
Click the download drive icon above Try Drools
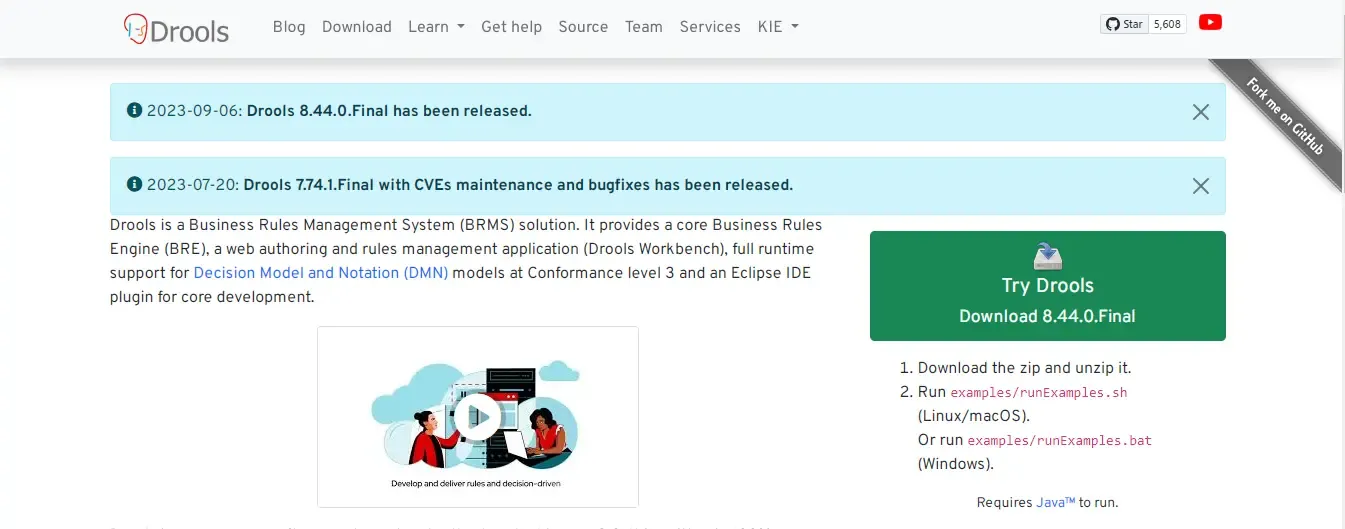click(x=1047, y=256)
